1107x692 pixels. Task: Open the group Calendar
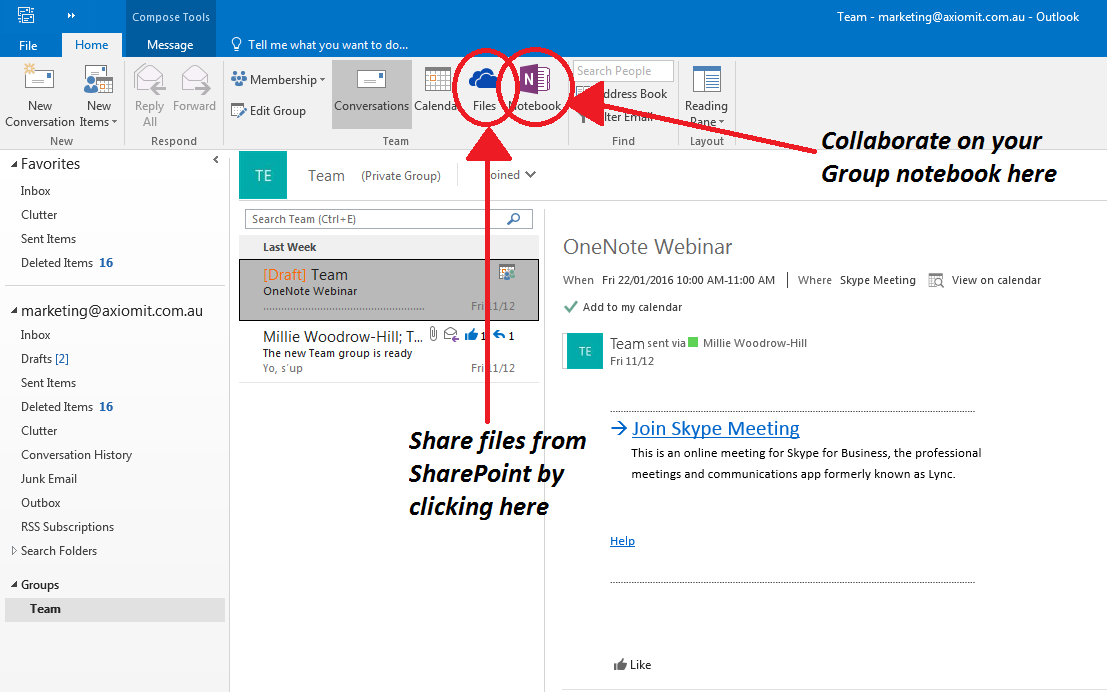click(436, 90)
